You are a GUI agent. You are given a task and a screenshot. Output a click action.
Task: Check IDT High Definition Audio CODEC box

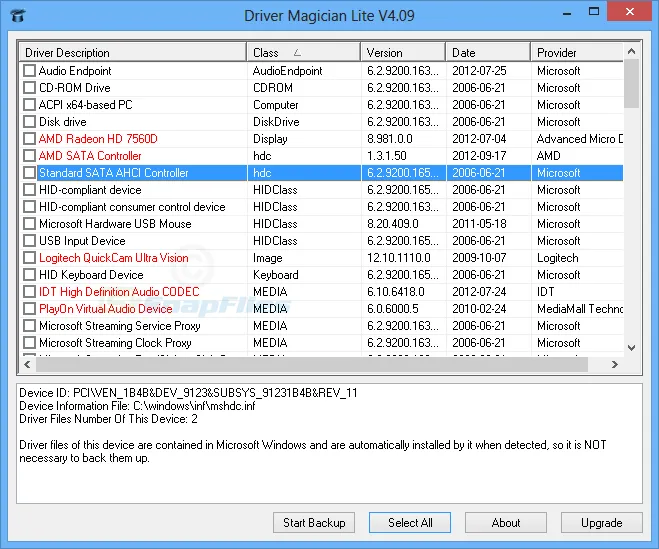tap(29, 292)
